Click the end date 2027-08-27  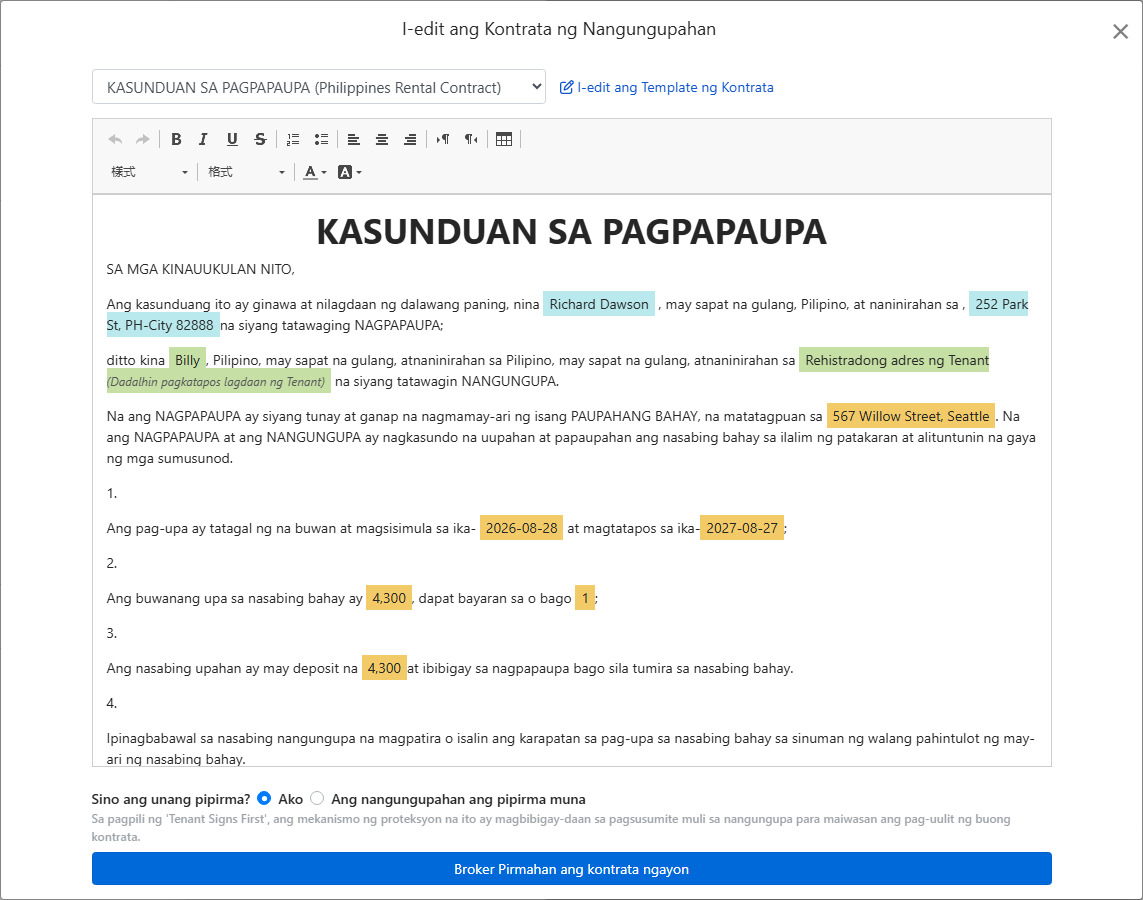click(741, 528)
